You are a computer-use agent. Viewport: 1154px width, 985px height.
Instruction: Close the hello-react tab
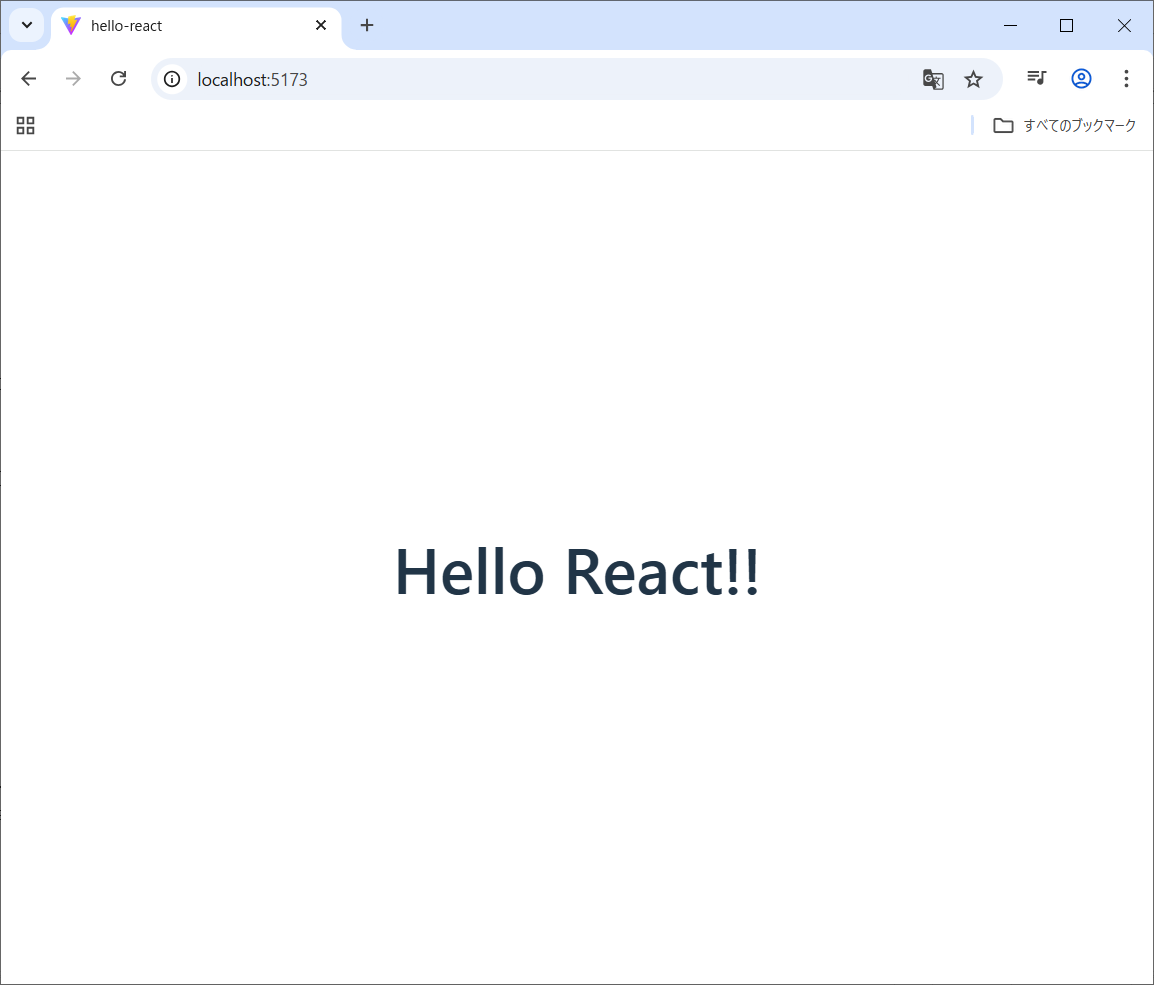321,25
